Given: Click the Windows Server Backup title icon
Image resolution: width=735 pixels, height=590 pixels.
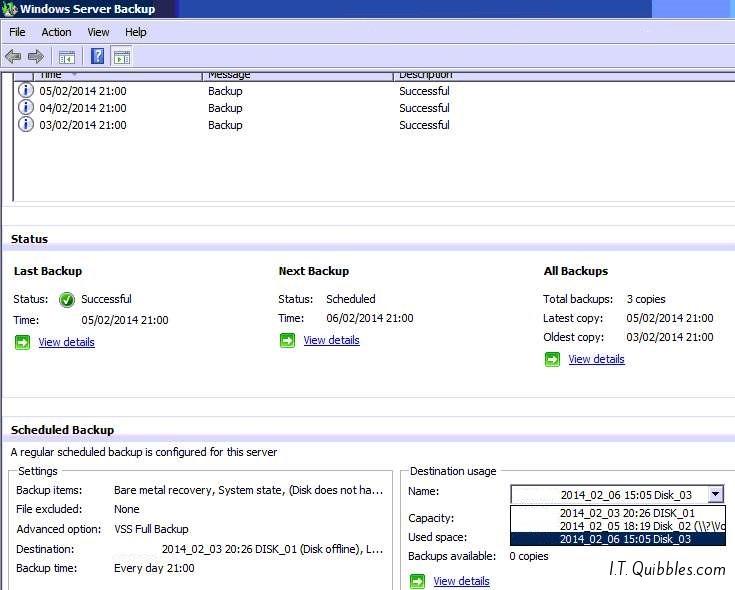Looking at the screenshot, I should 9,9.
